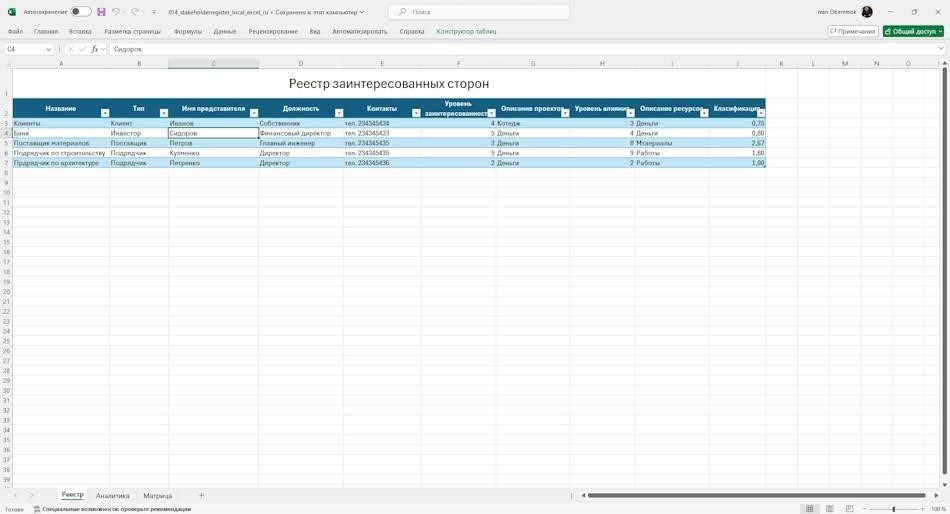
Task: Open the user account avatar
Action: click(x=867, y=12)
